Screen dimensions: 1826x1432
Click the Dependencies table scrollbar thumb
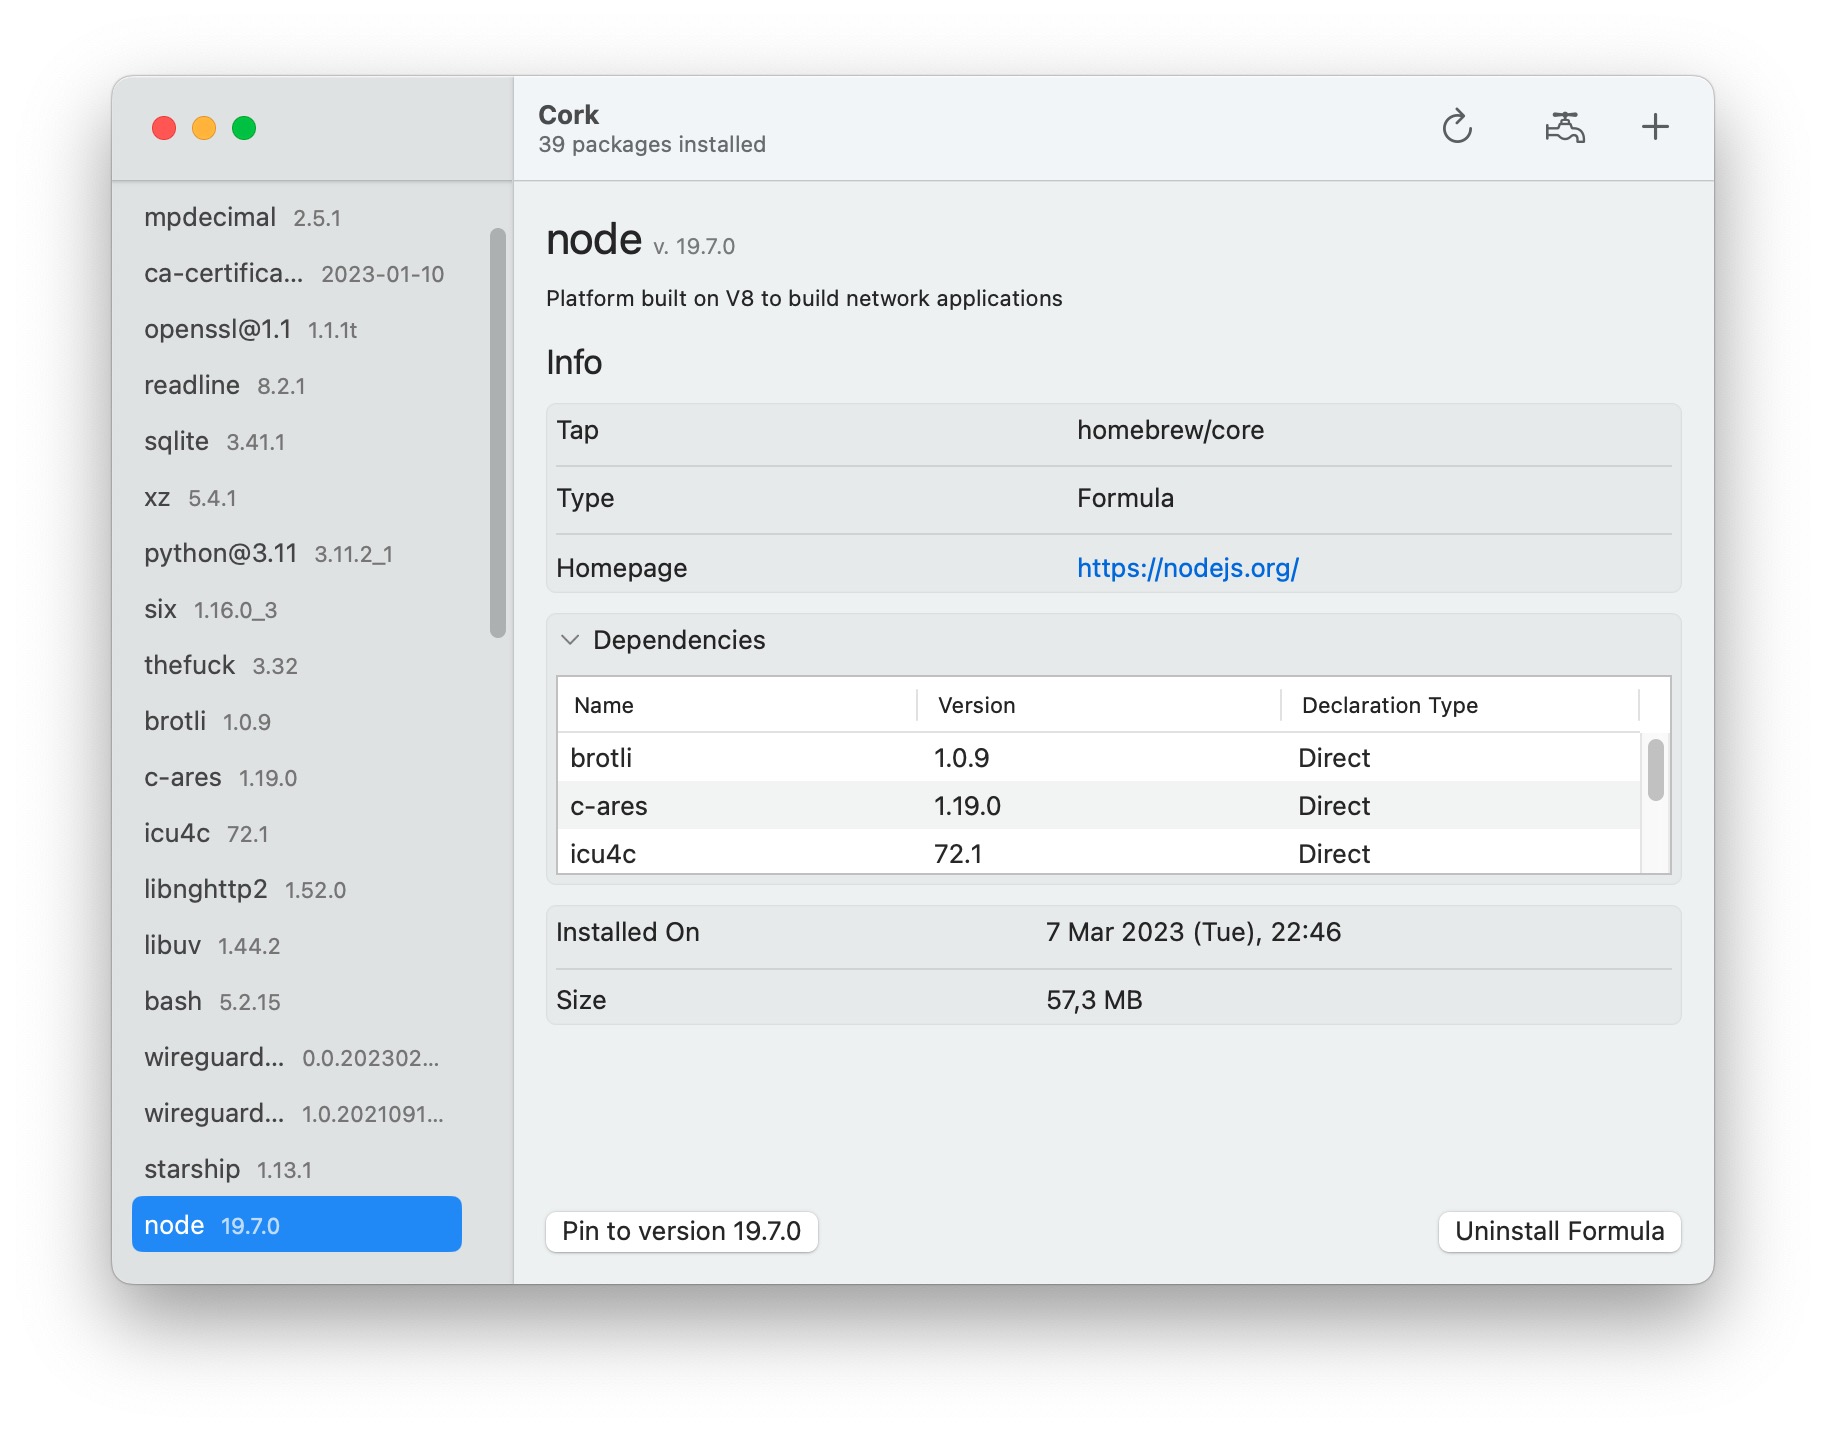coord(1656,769)
